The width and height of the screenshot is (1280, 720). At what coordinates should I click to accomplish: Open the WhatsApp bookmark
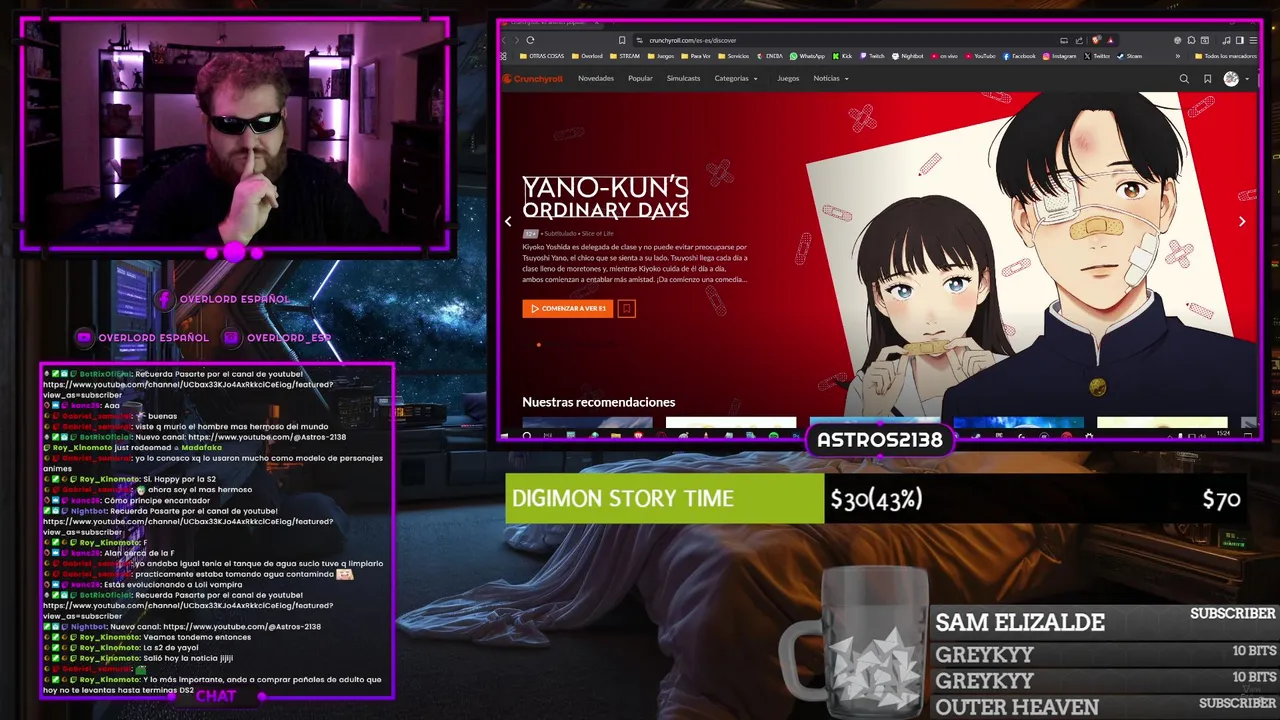(x=808, y=56)
